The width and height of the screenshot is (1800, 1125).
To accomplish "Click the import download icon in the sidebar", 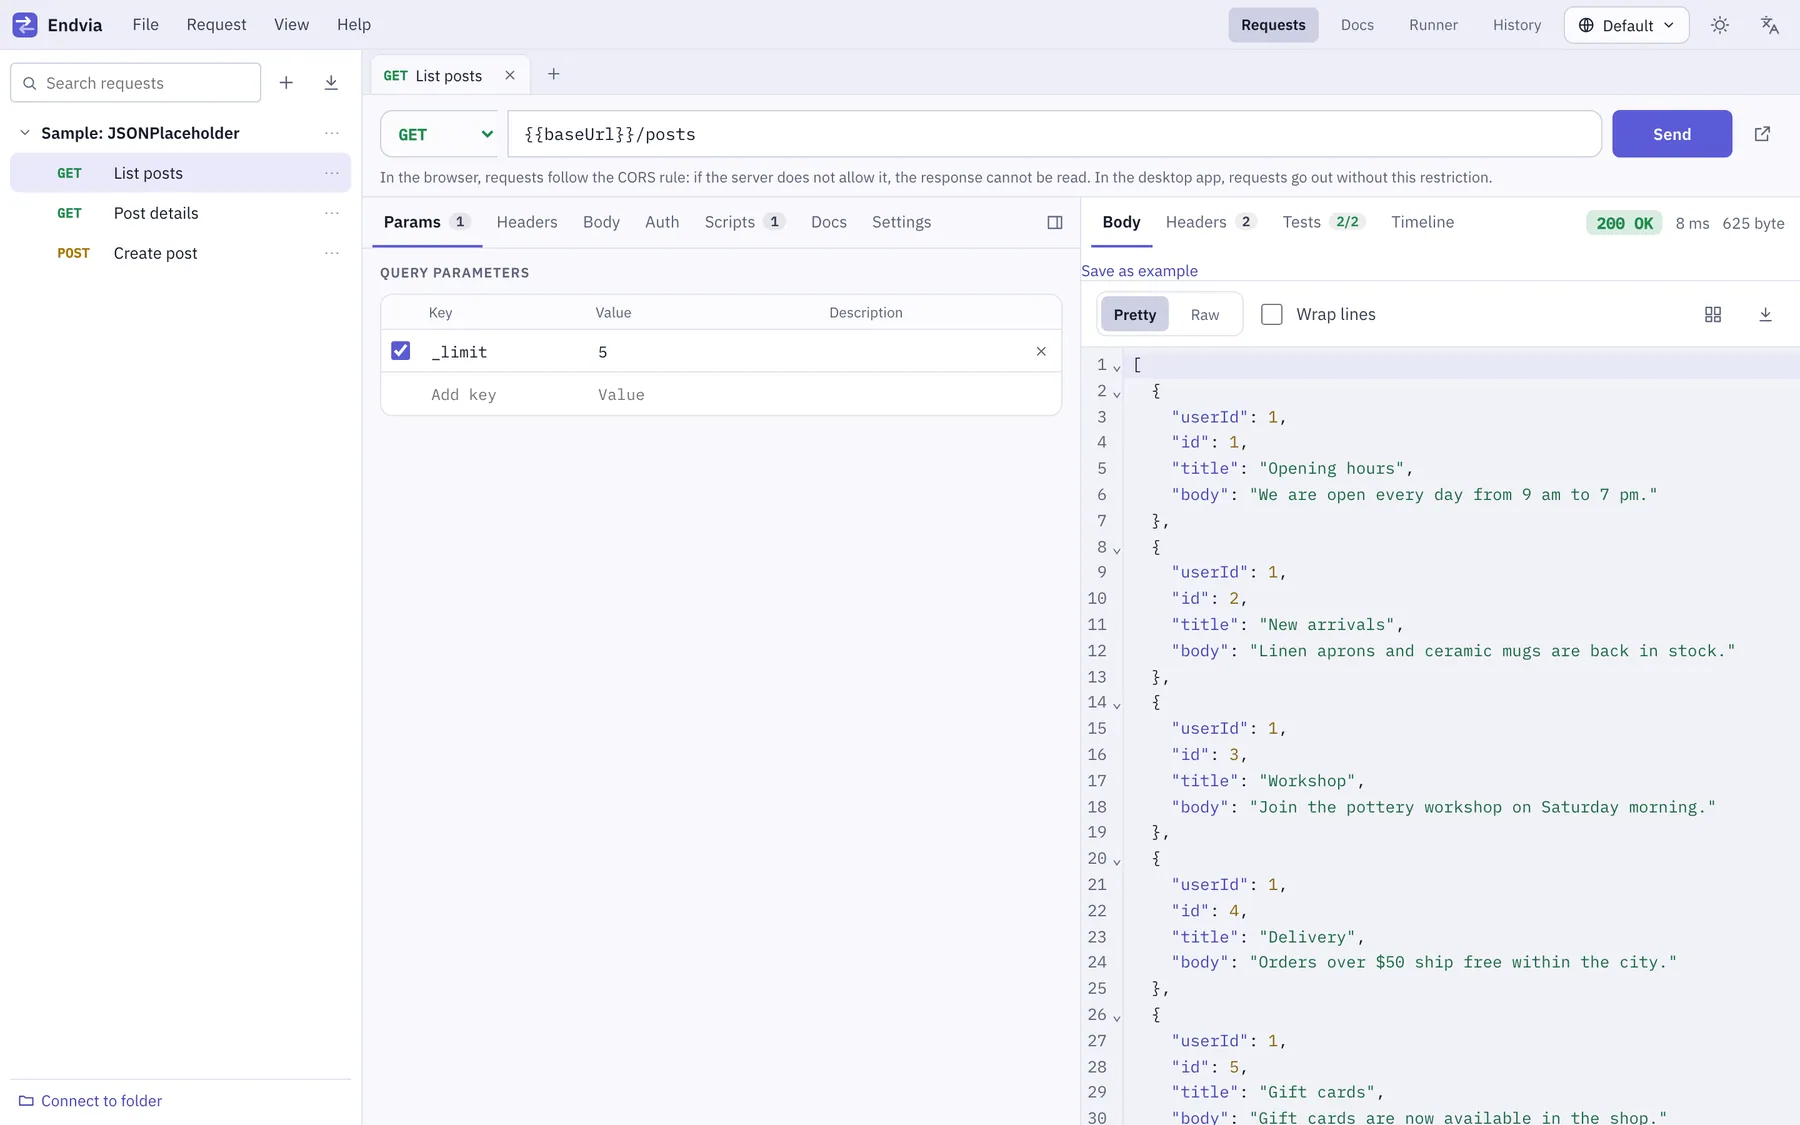I will click(x=331, y=83).
